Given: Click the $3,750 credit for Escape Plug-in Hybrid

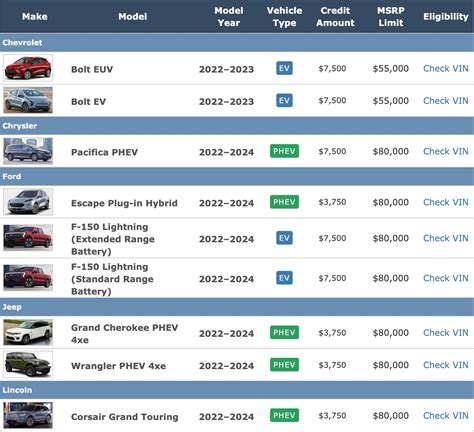Looking at the screenshot, I should [332, 202].
